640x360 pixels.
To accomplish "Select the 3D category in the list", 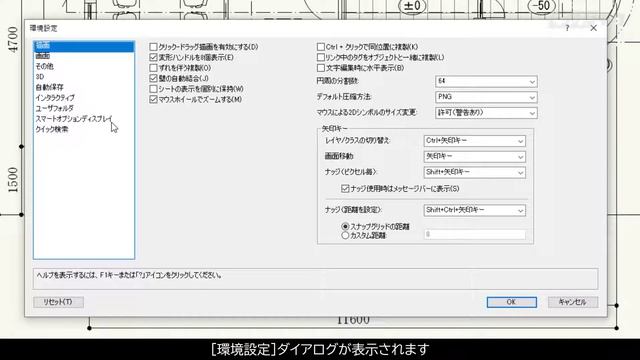I will click(x=84, y=77).
